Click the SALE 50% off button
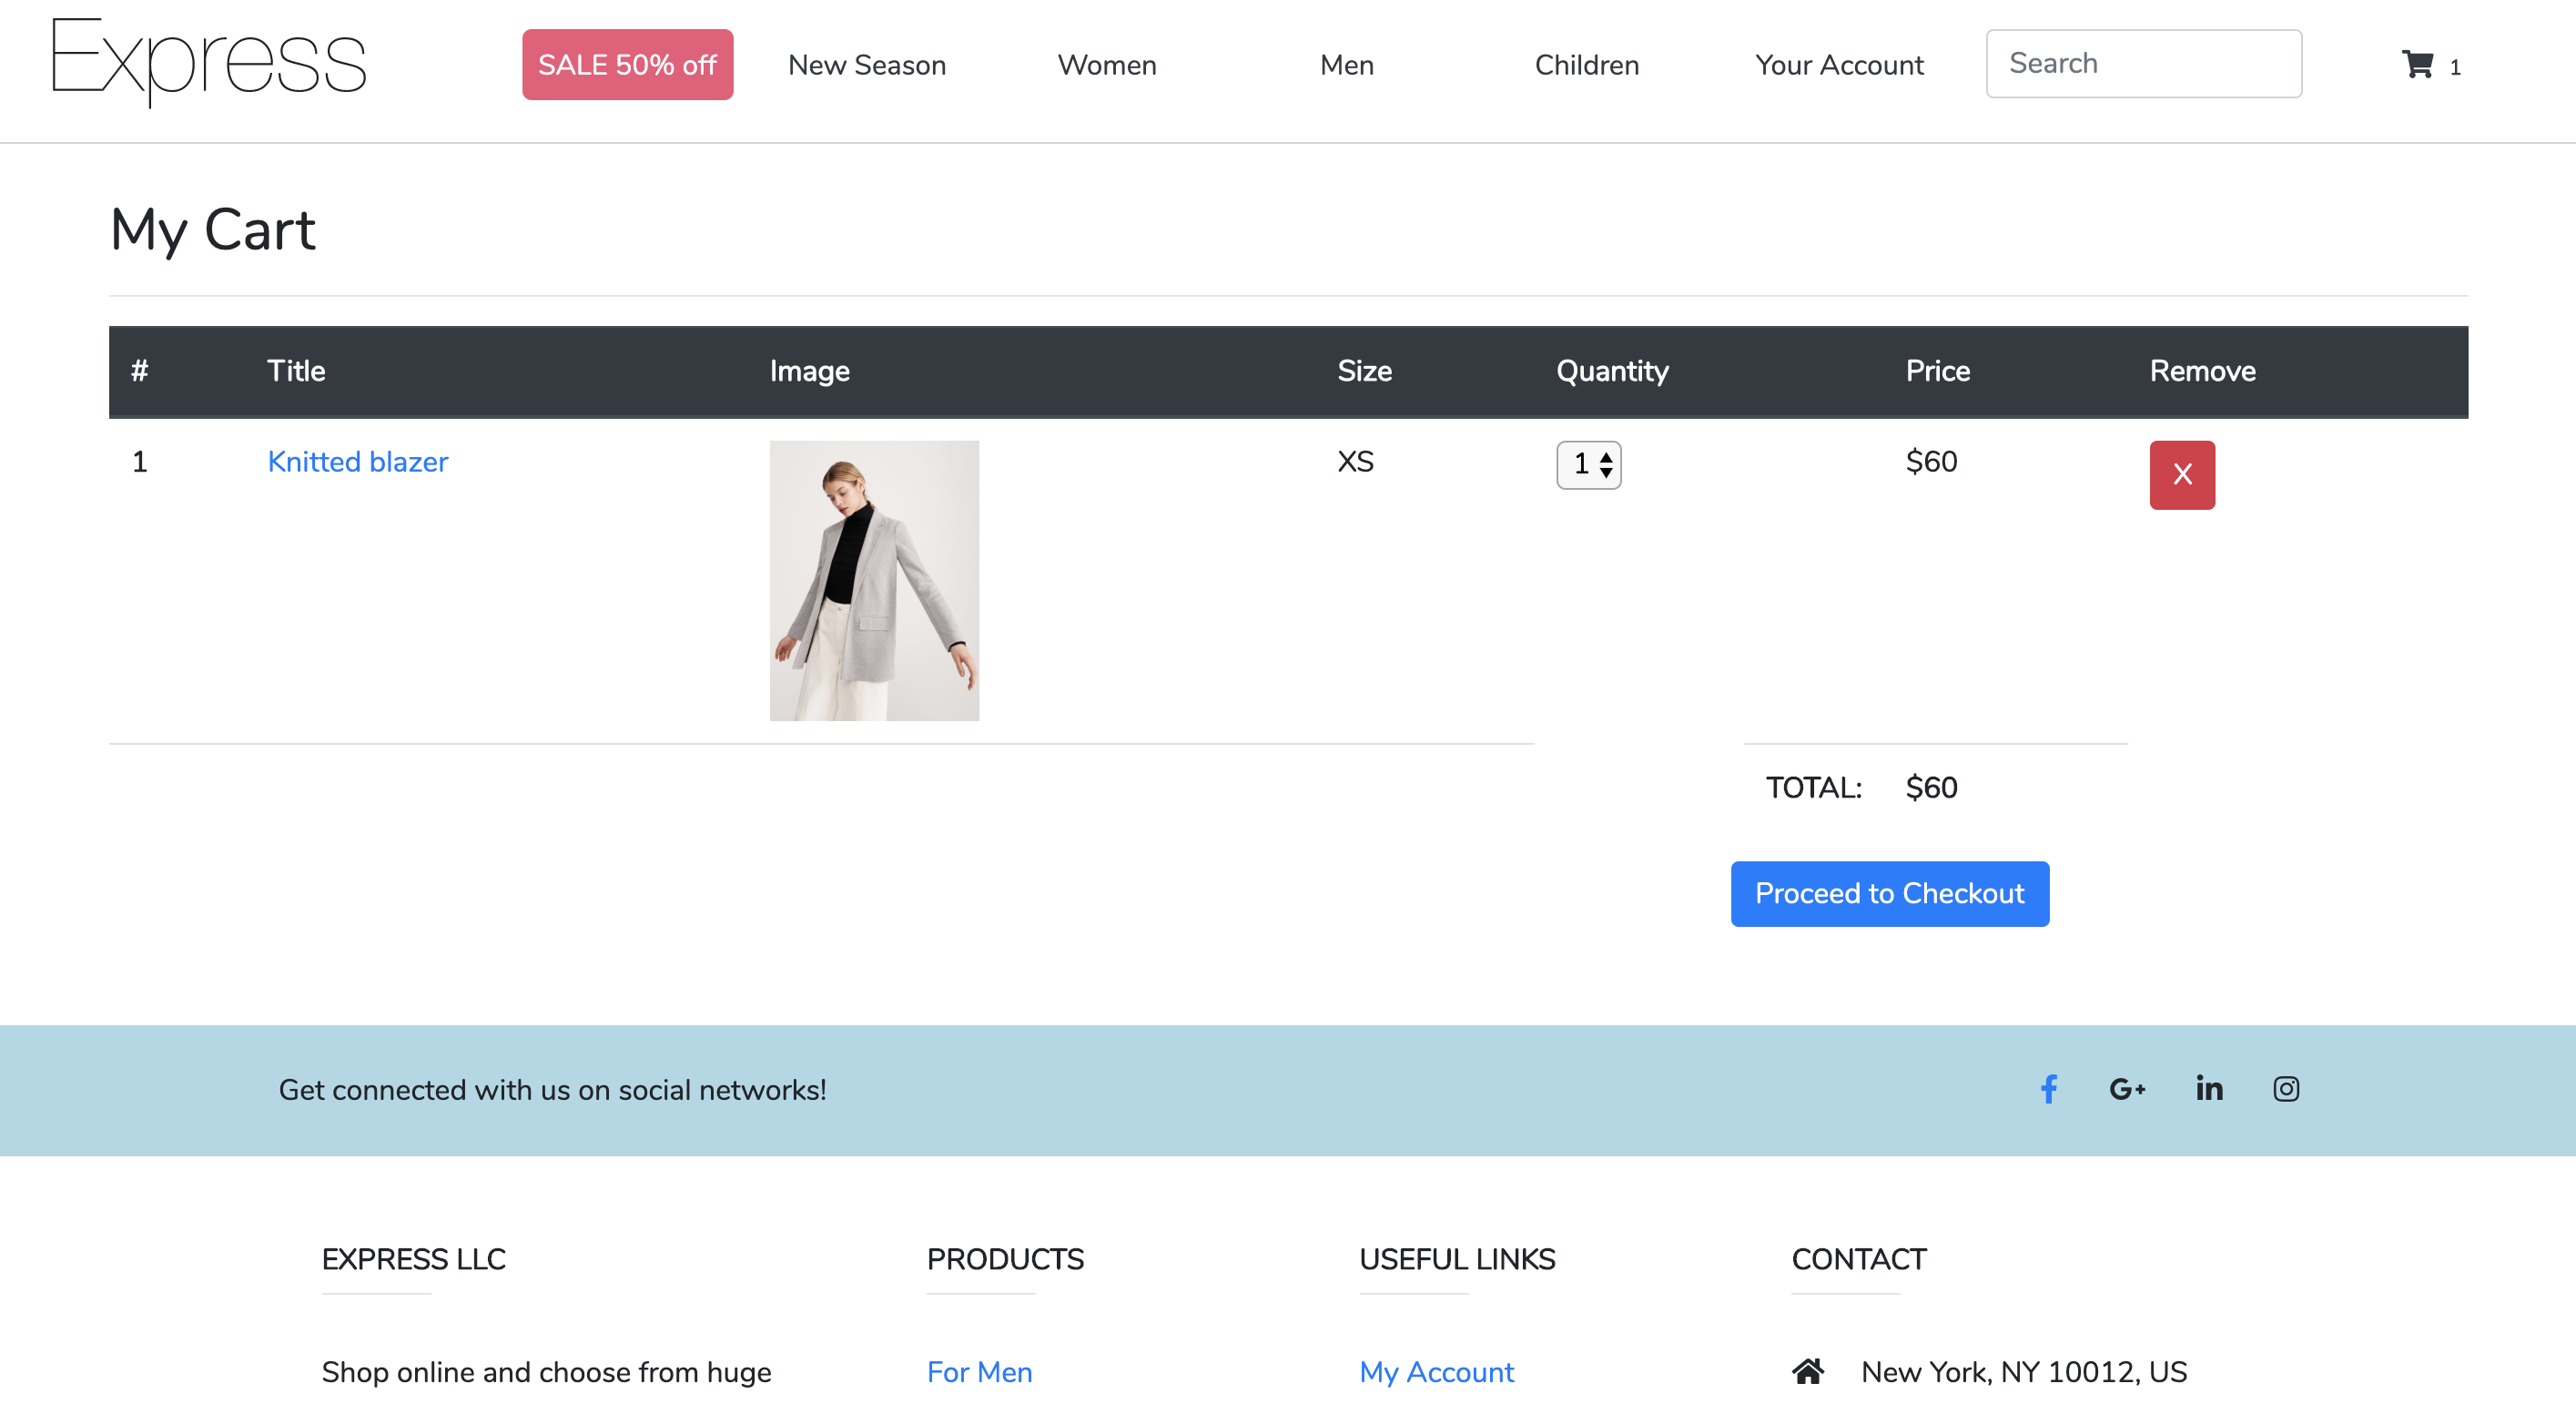The image size is (2576, 1404). pos(627,65)
